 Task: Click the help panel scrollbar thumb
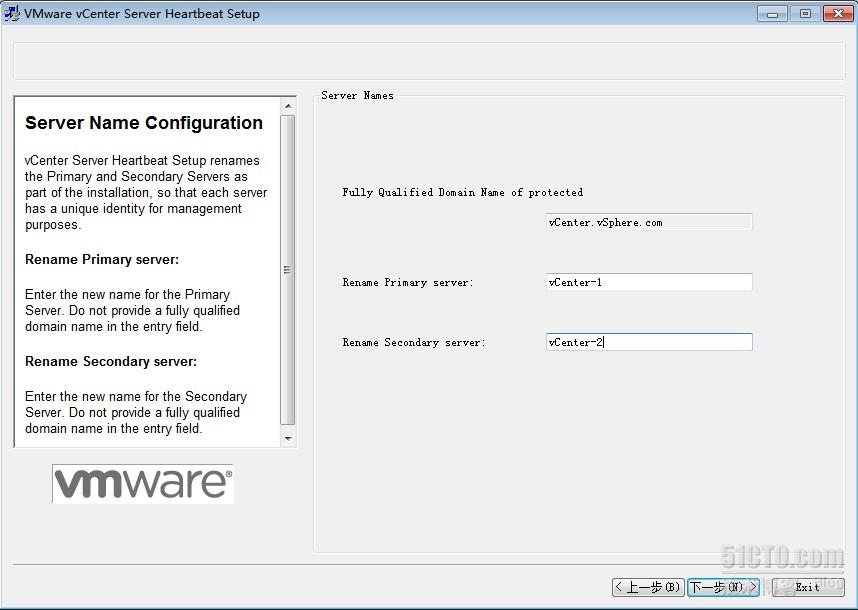pyautogui.click(x=288, y=269)
